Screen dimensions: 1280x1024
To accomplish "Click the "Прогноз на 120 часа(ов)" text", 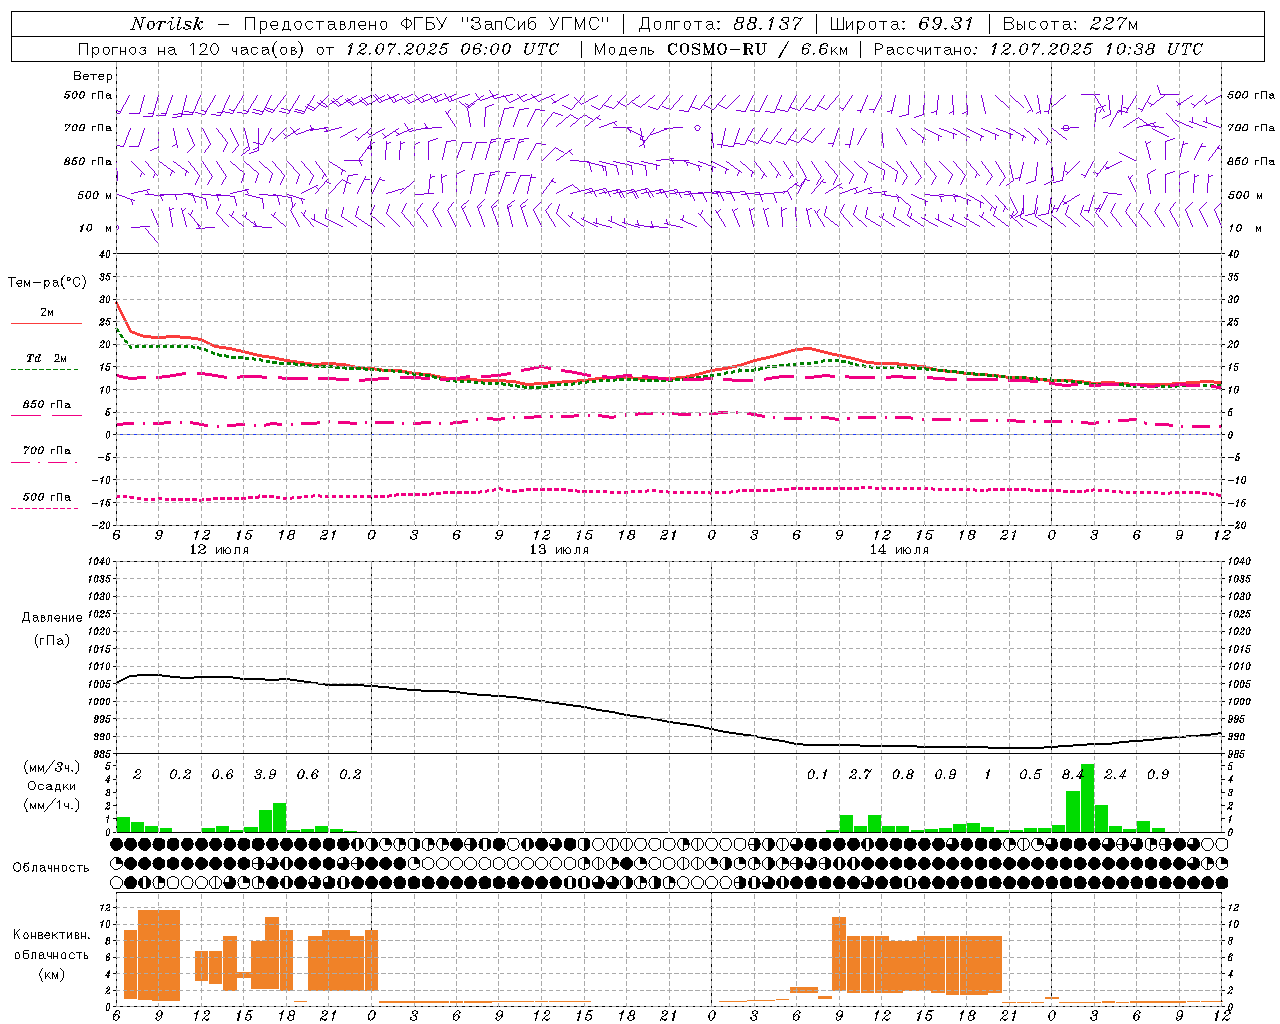I will tap(193, 49).
